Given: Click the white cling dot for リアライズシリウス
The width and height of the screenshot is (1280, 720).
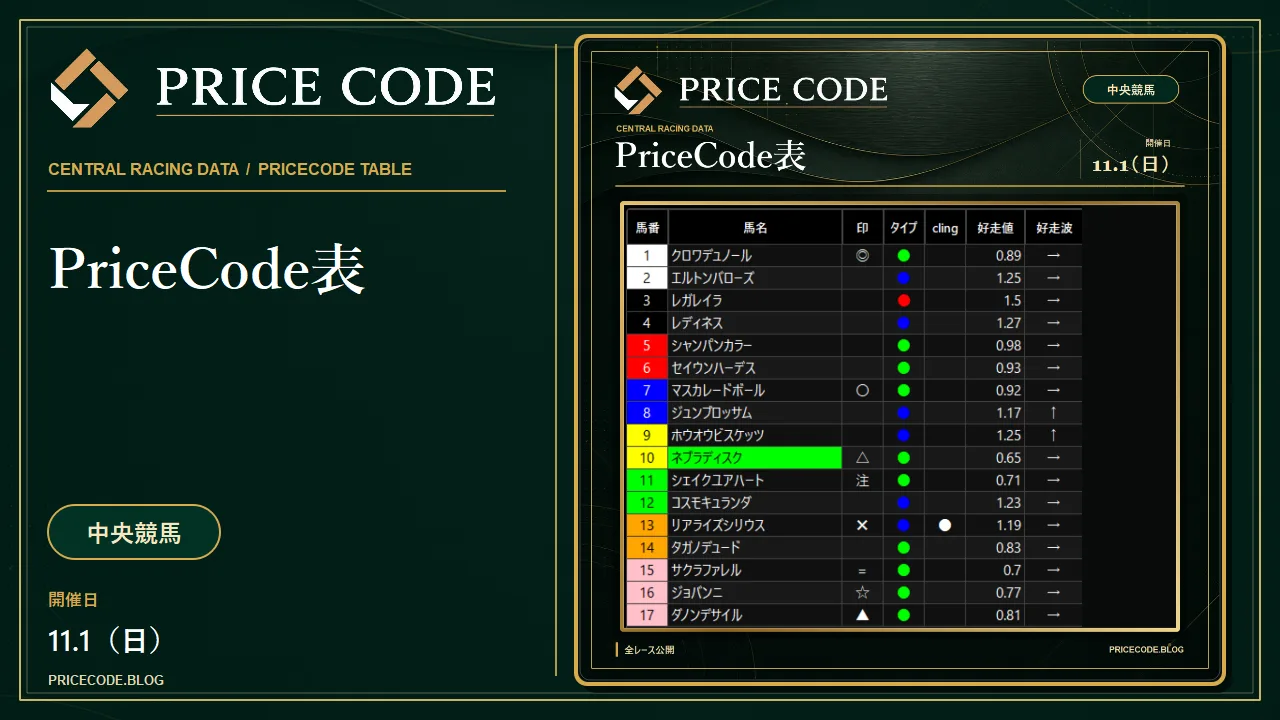Looking at the screenshot, I should pyautogui.click(x=945, y=525).
